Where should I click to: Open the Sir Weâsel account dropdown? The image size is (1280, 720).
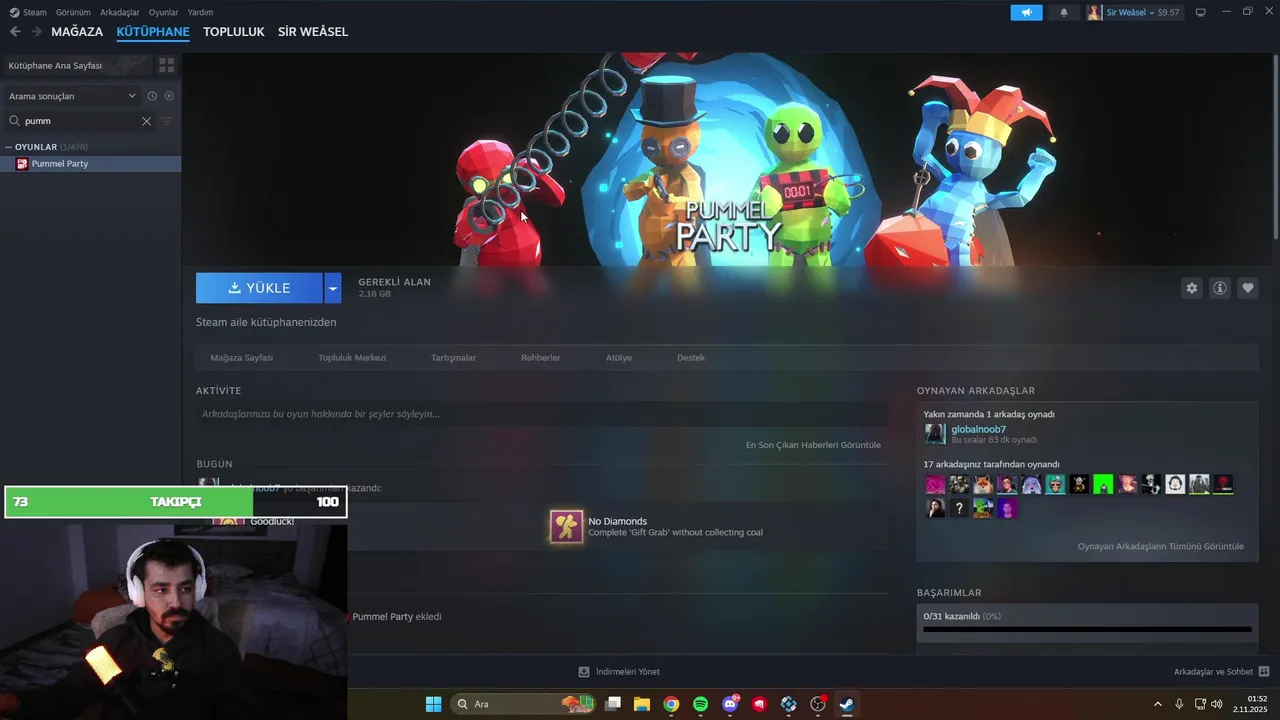coord(1134,12)
